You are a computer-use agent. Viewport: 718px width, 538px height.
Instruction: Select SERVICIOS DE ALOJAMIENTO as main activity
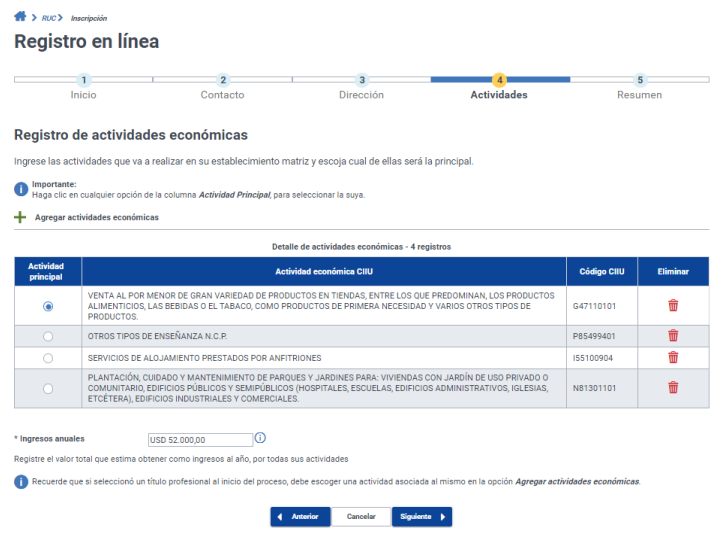point(48,358)
